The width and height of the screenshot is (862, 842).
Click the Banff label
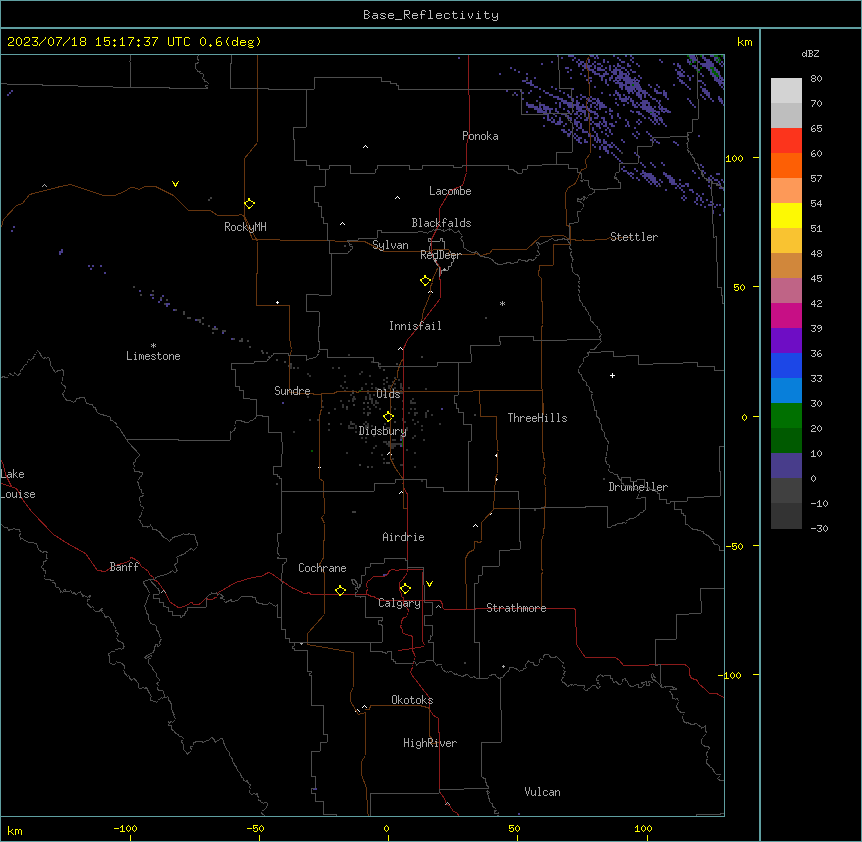point(124,567)
